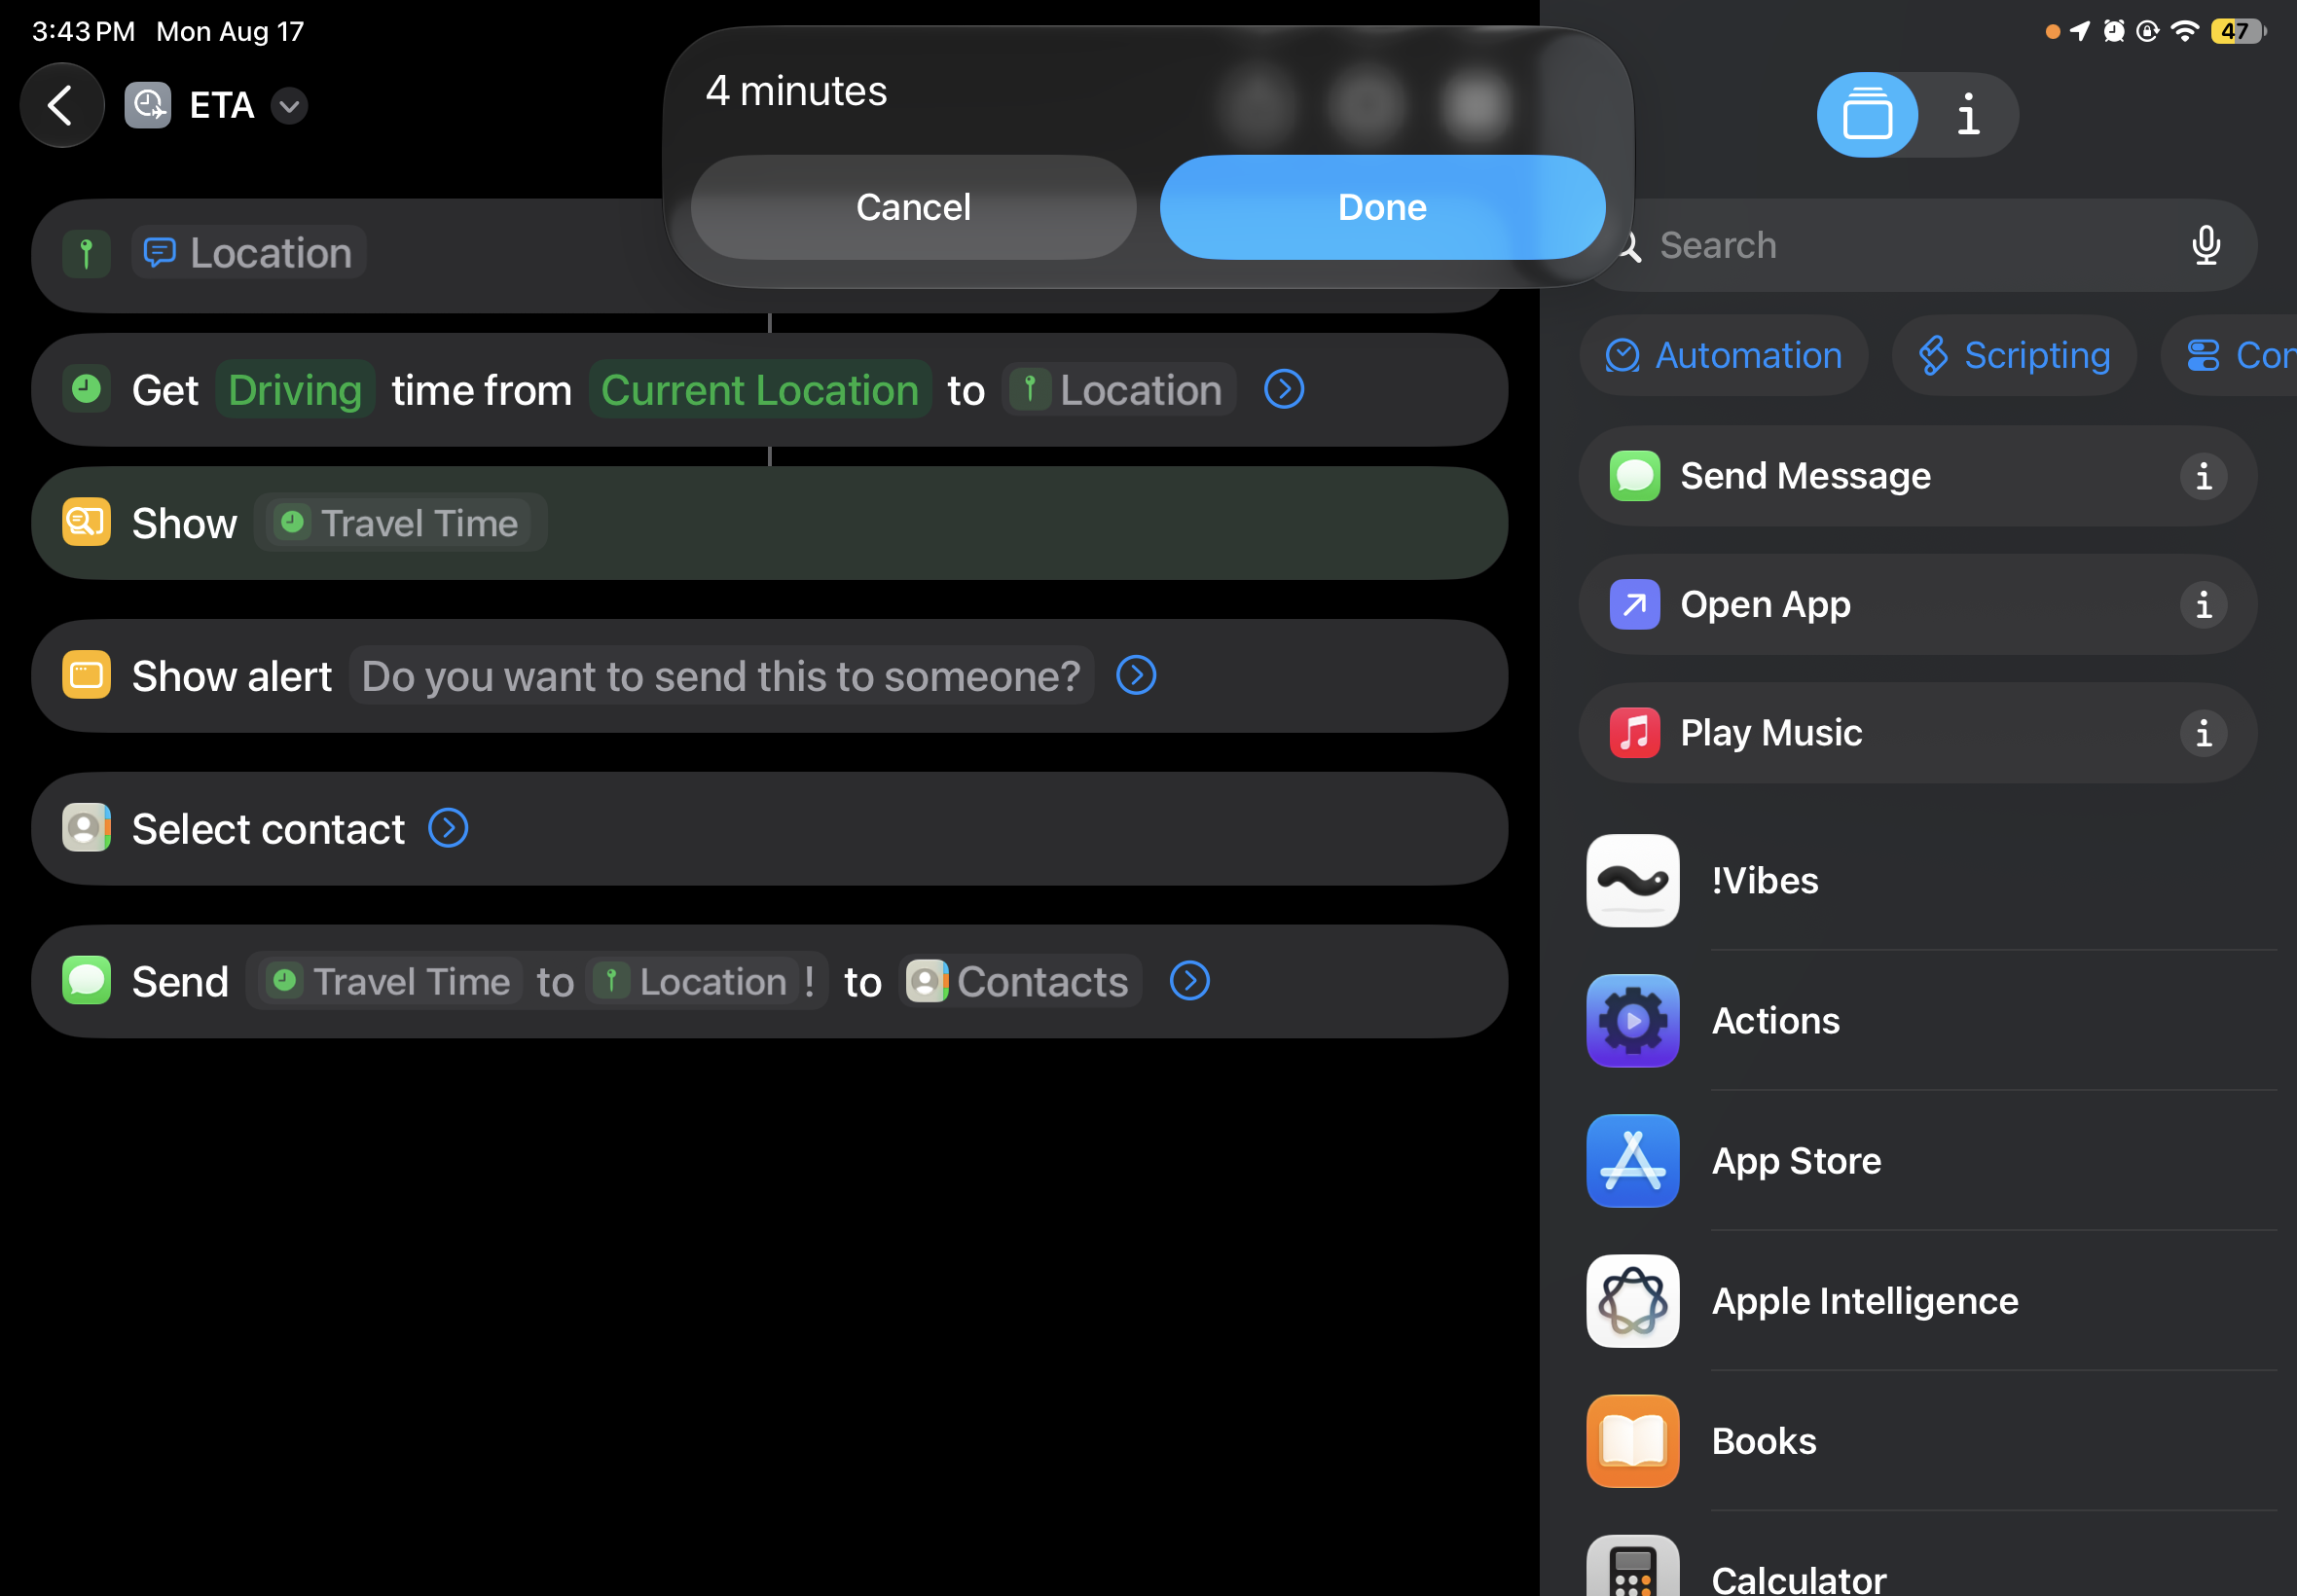Tap Travel Time variable in Send message
The height and width of the screenshot is (1596, 2297).
point(391,982)
